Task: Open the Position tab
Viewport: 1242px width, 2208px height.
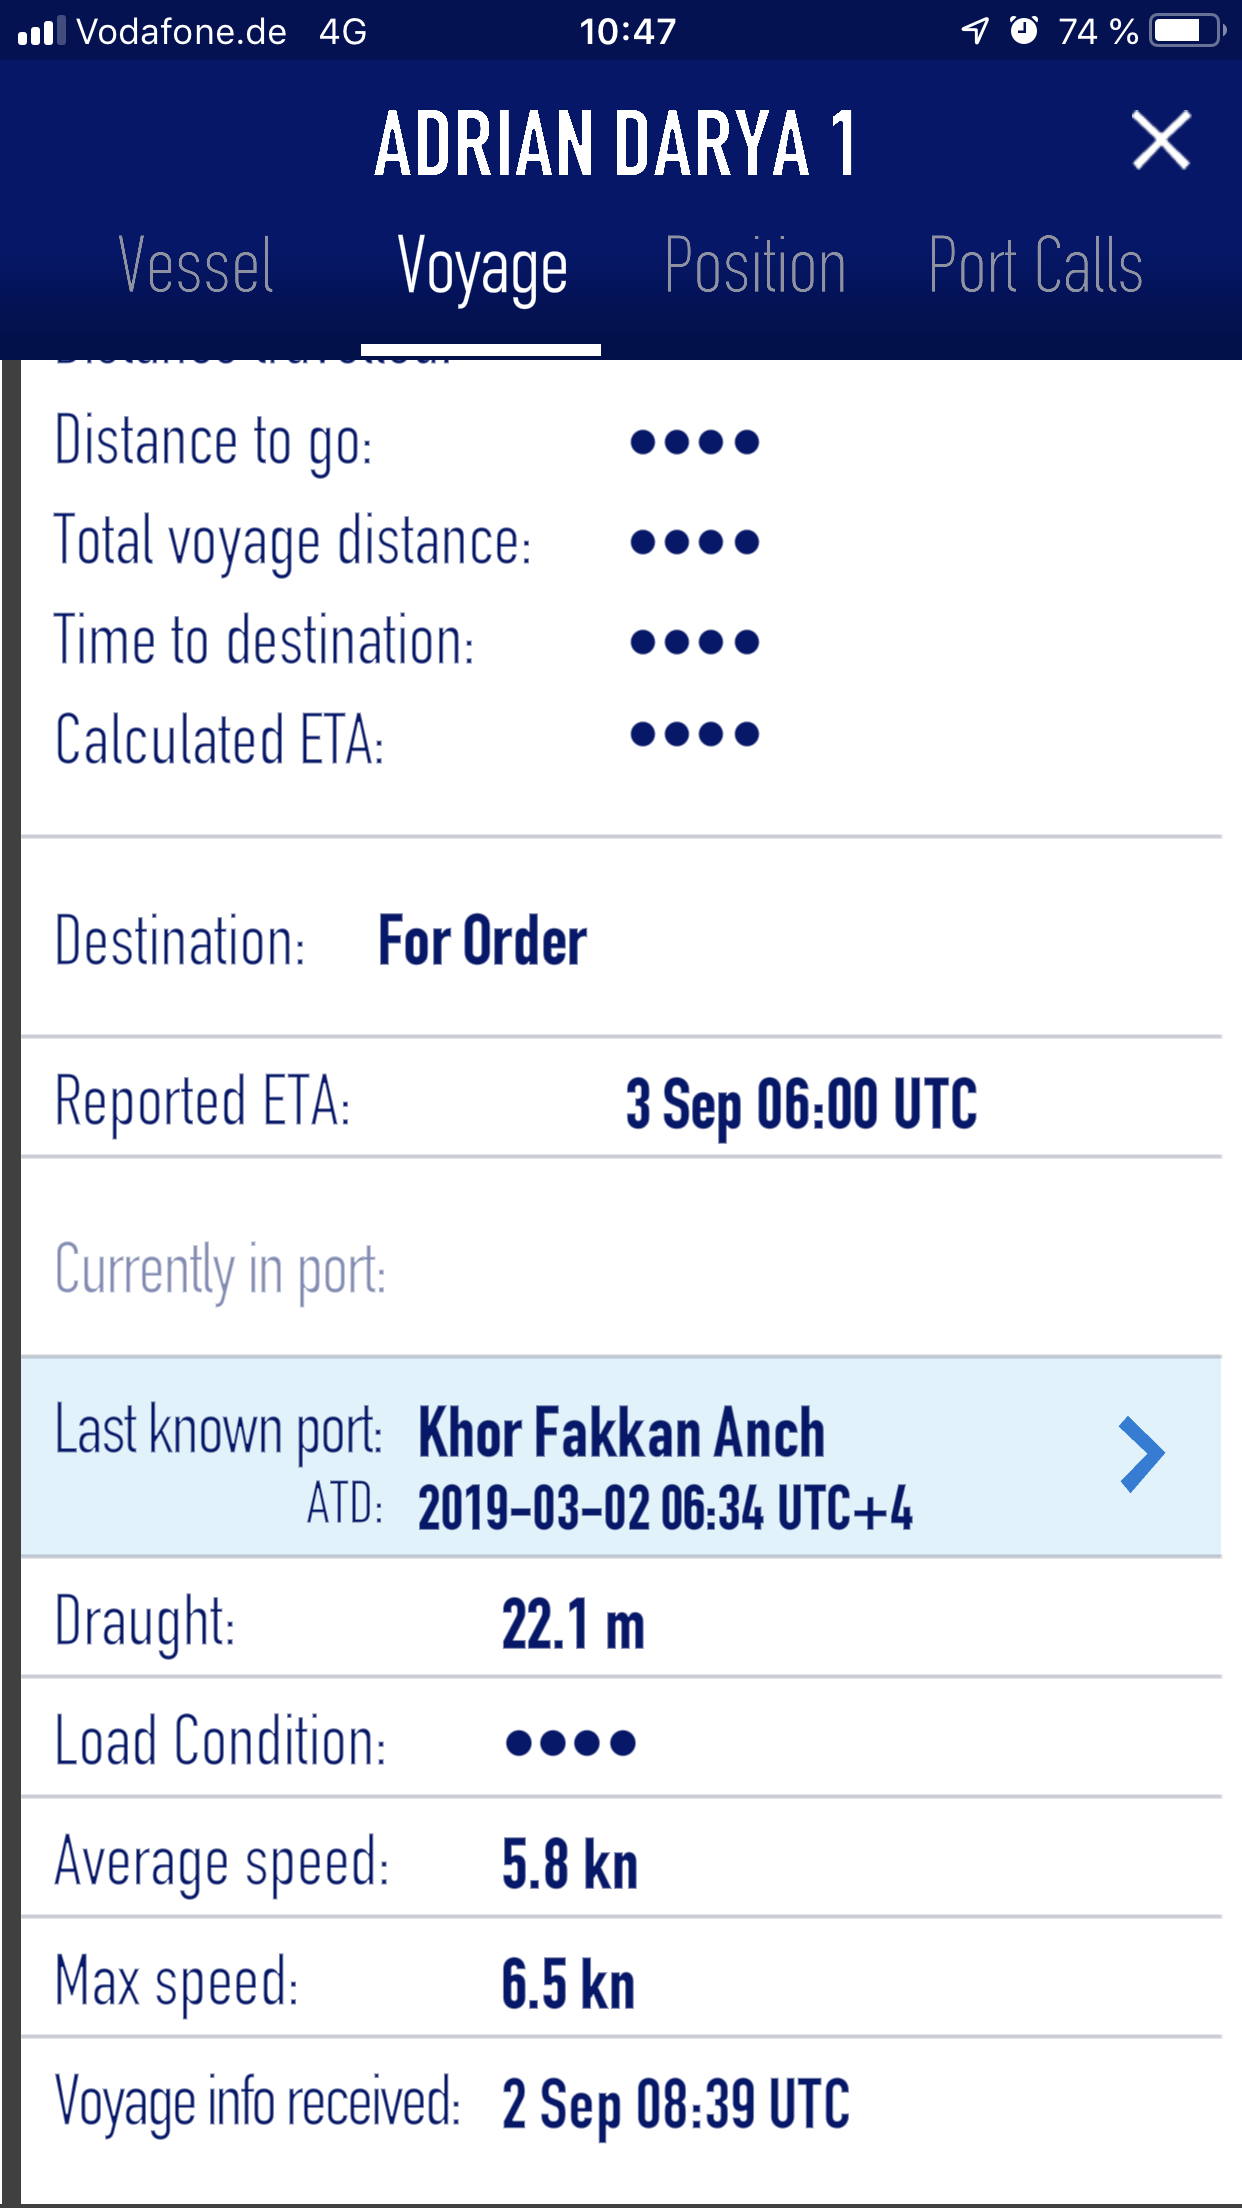Action: click(755, 266)
